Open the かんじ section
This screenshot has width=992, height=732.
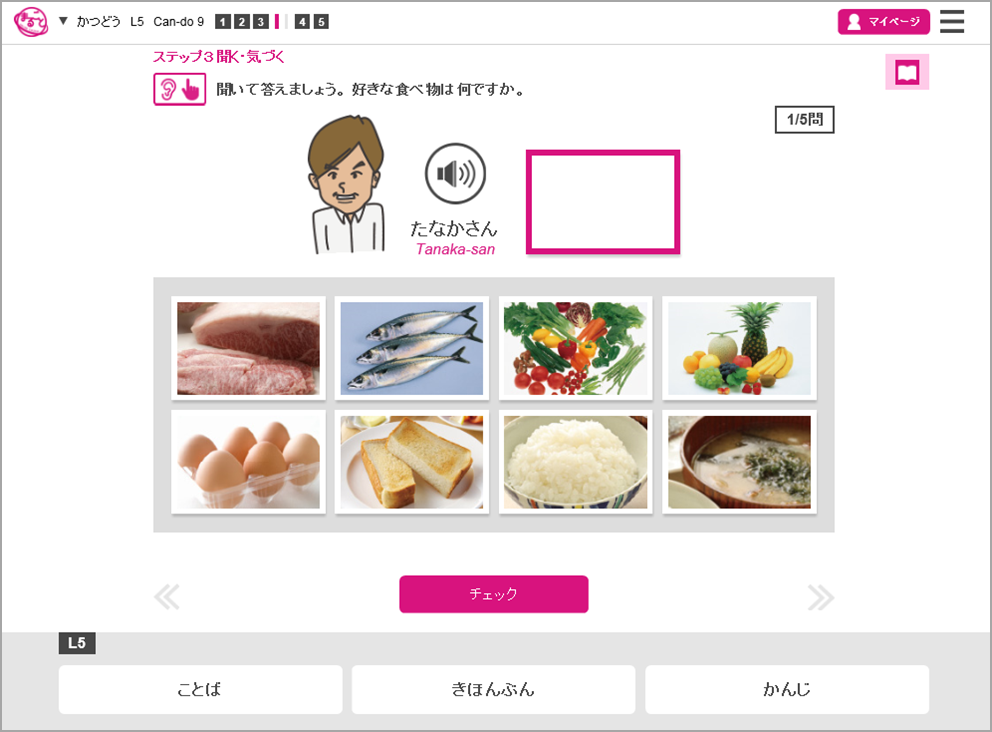click(787, 689)
